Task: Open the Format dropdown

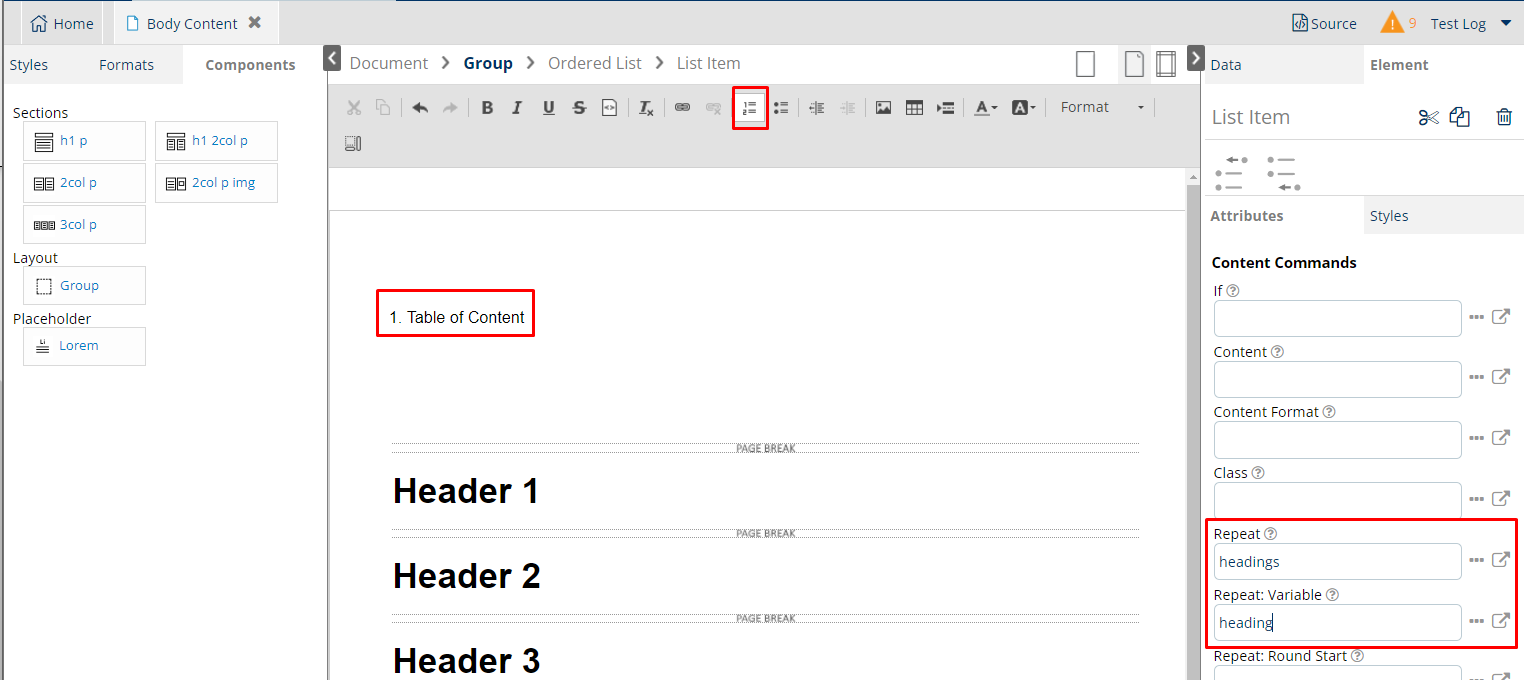Action: point(1102,108)
